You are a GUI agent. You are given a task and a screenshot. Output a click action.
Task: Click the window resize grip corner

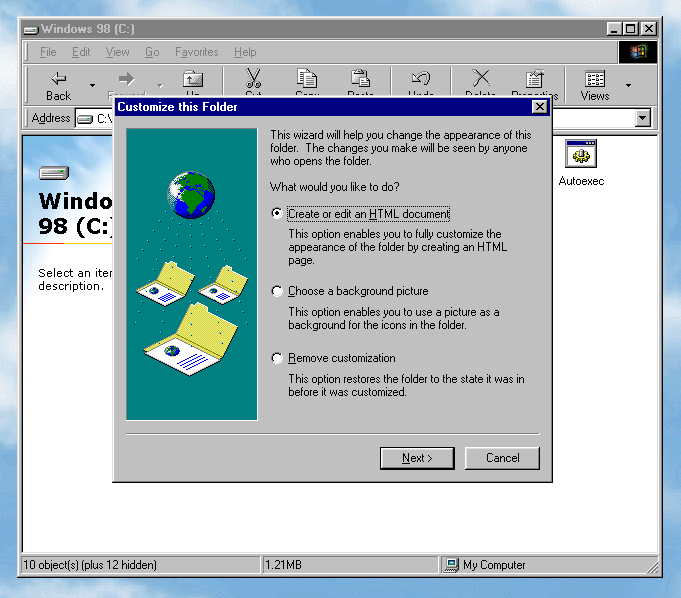[x=652, y=567]
